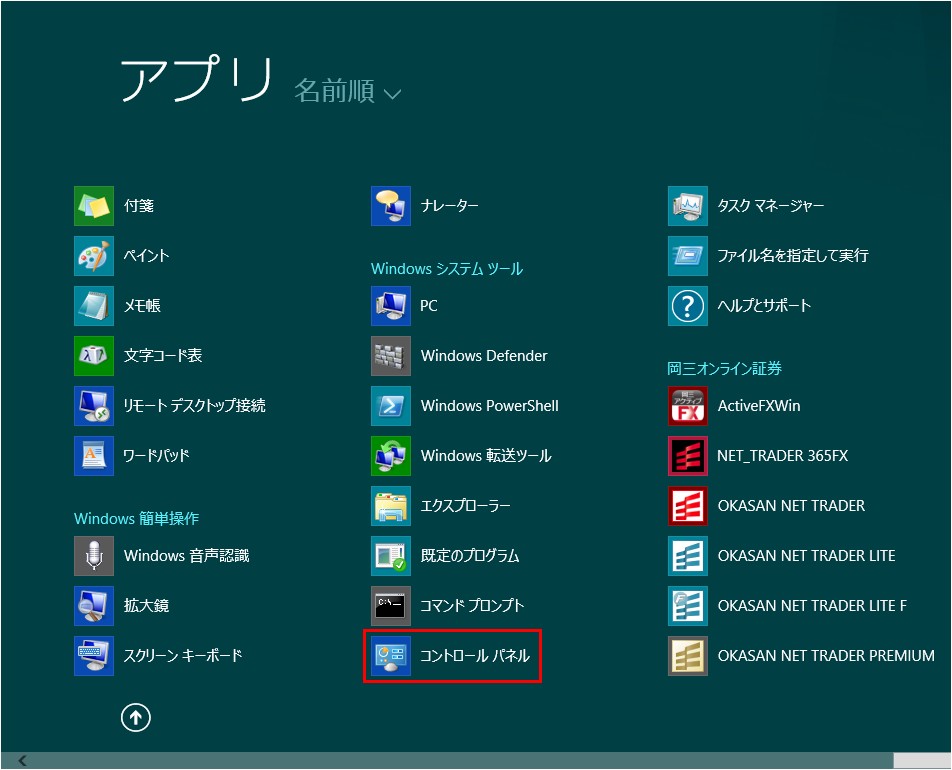Click the OKASAN NET TRADER PREMIUM label

click(x=826, y=656)
